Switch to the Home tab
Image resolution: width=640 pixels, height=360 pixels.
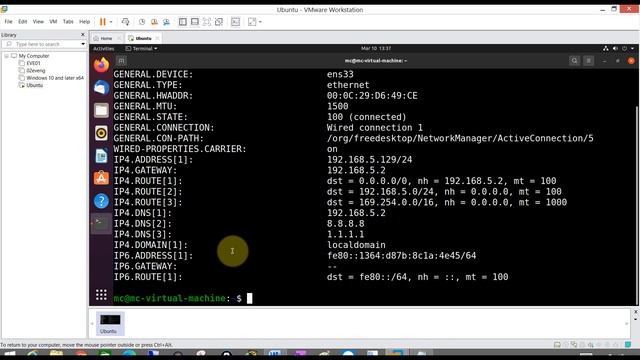106,38
